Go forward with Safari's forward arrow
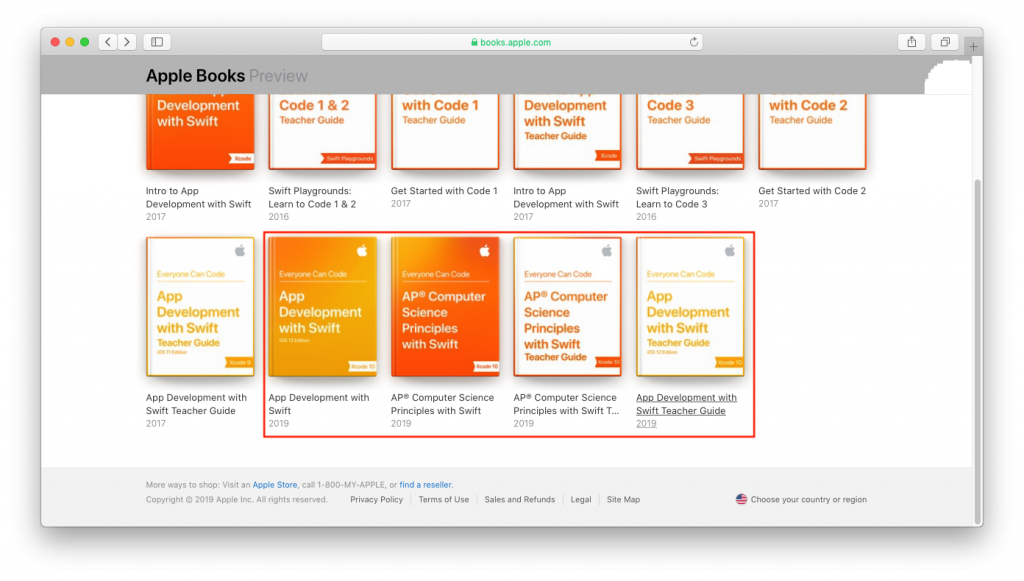Viewport: 1024px width, 581px height. coord(127,42)
